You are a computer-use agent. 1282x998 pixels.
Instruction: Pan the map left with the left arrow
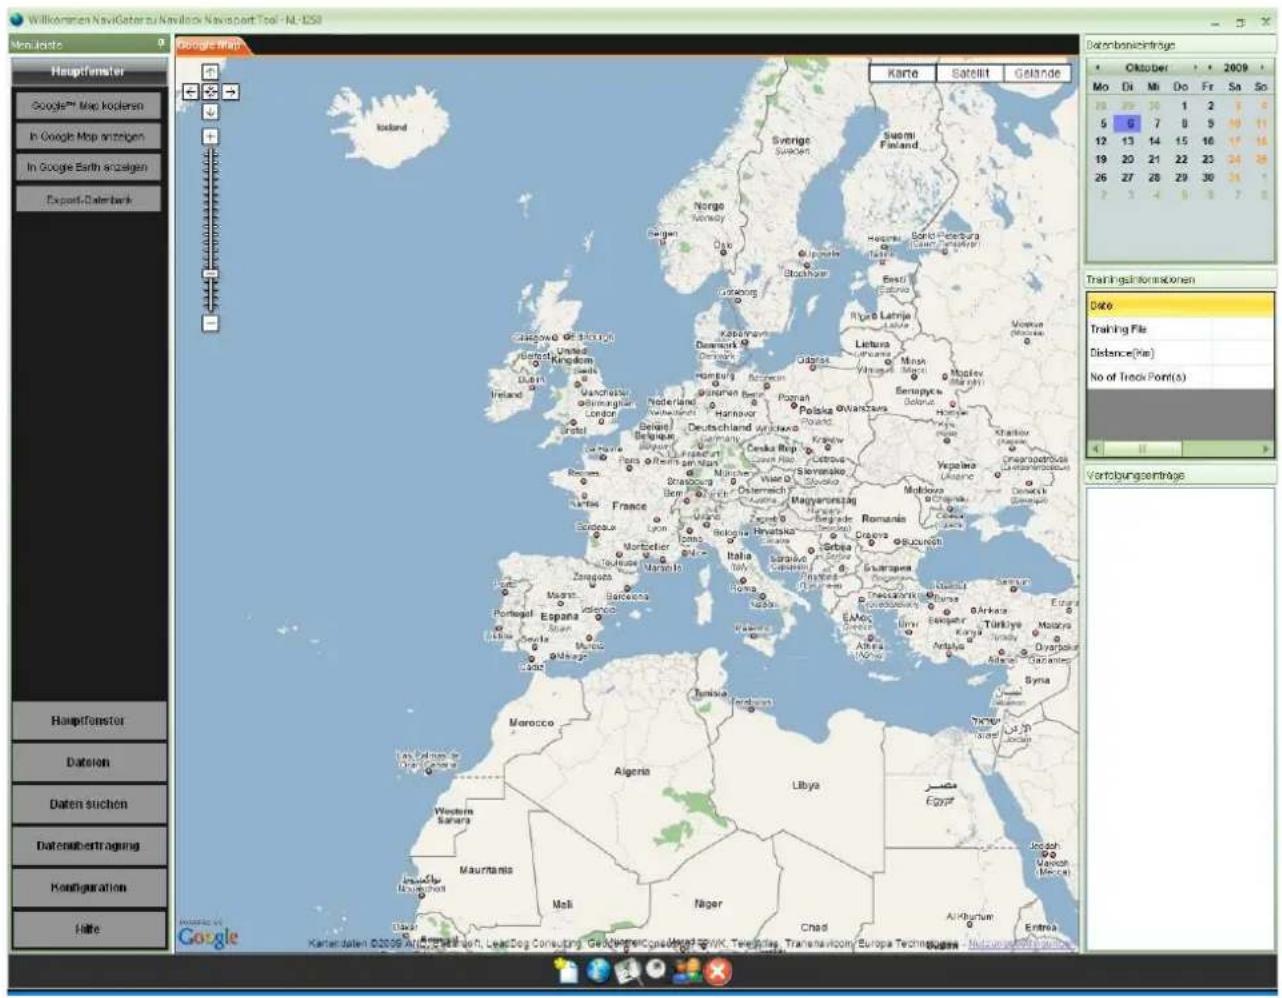click(191, 92)
